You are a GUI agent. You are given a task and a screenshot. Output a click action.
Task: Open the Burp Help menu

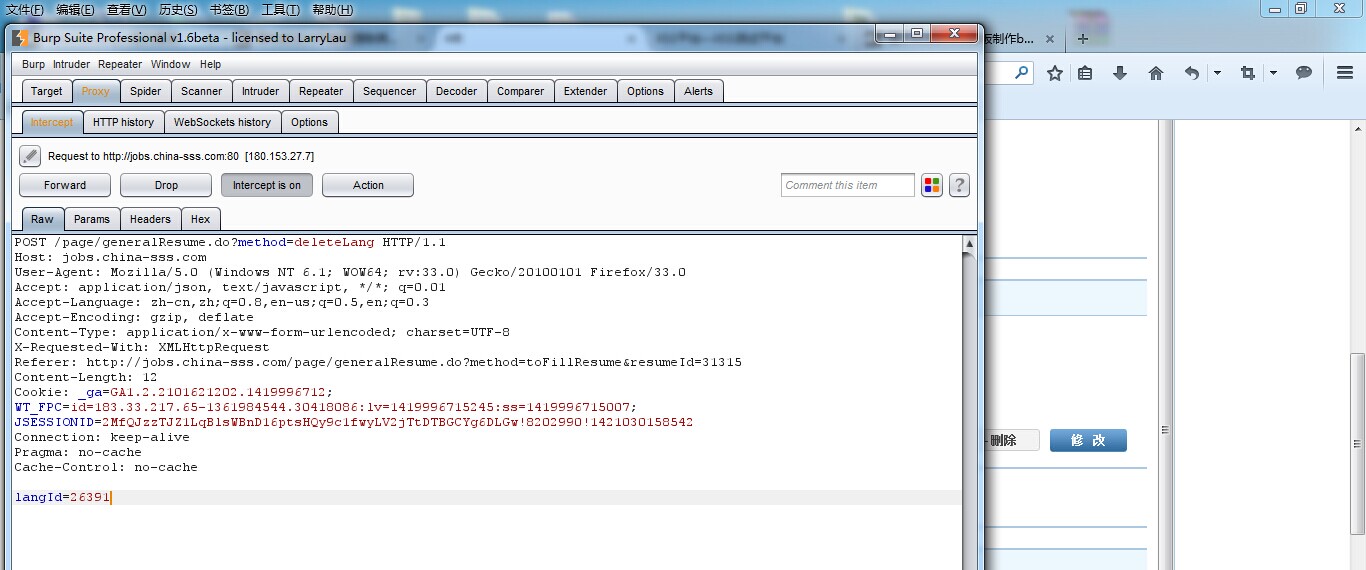210,64
